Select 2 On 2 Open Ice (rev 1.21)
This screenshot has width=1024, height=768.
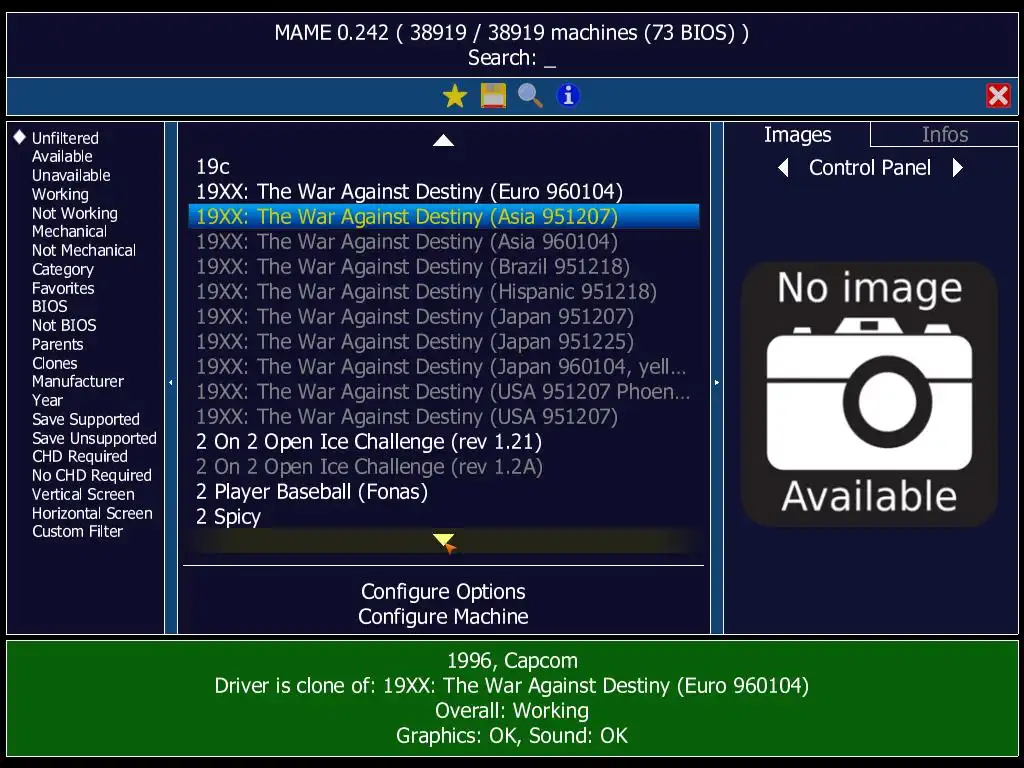pos(443,441)
